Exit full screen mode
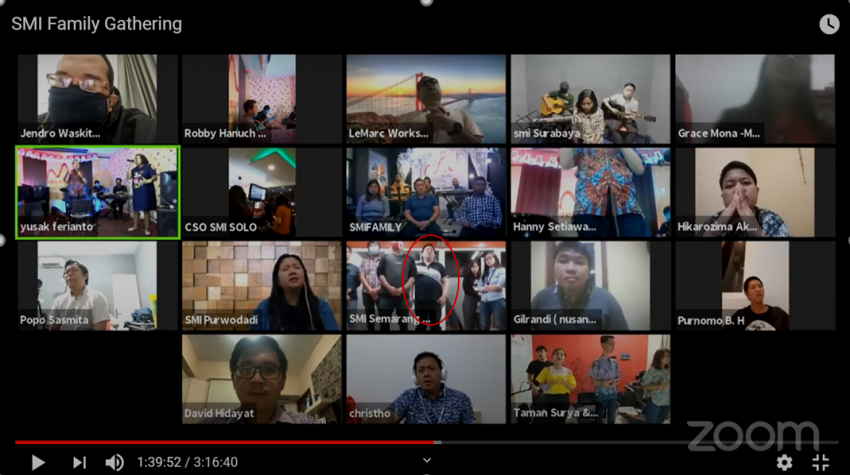This screenshot has width=850, height=475. click(x=820, y=462)
